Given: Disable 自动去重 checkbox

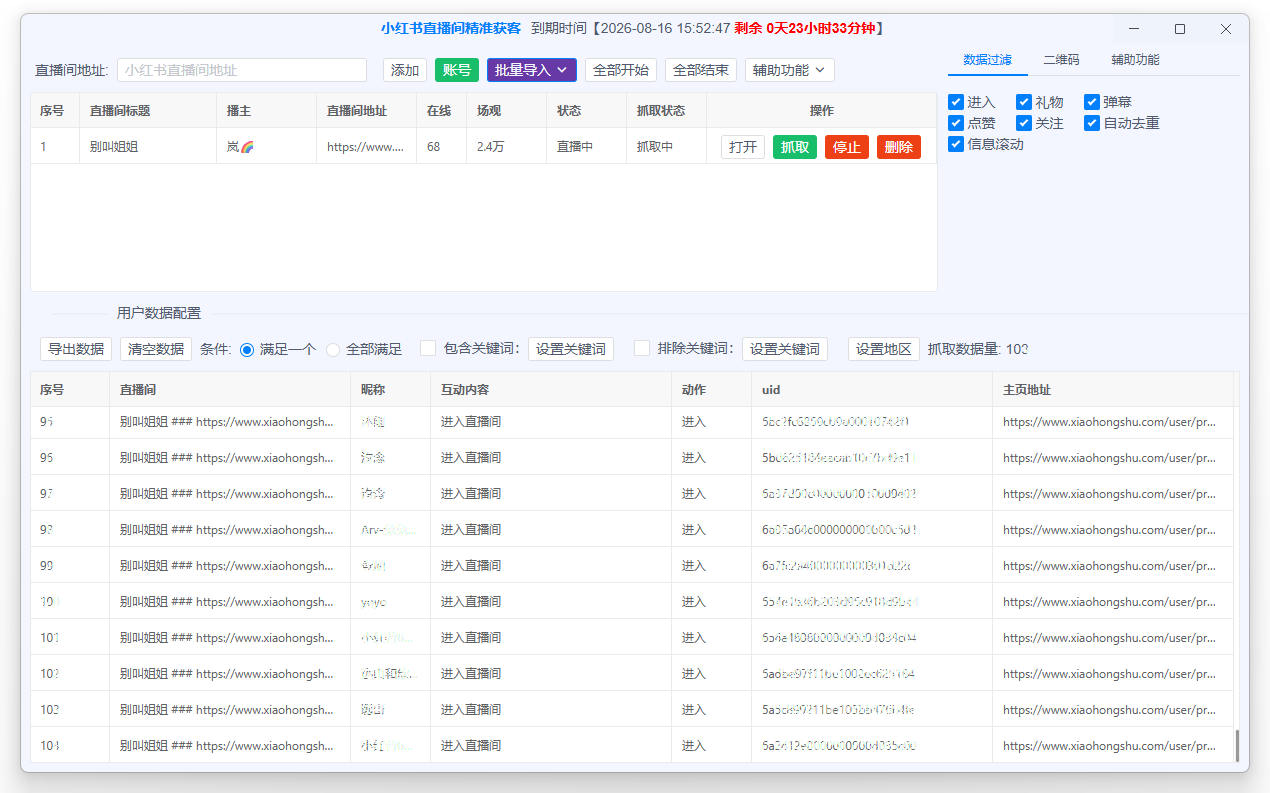Looking at the screenshot, I should (1092, 123).
